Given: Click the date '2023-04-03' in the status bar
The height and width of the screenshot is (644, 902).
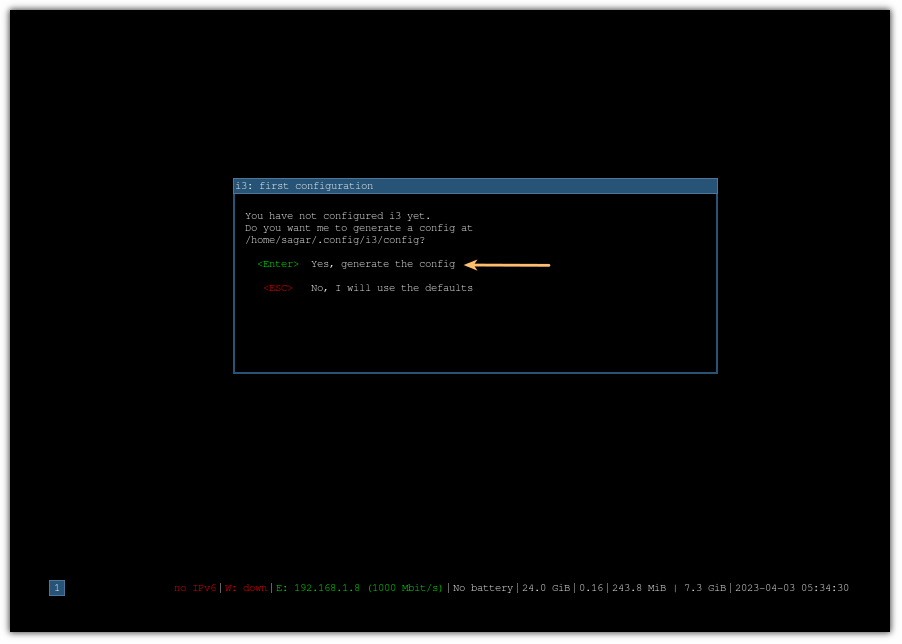Looking at the screenshot, I should click(x=765, y=588).
